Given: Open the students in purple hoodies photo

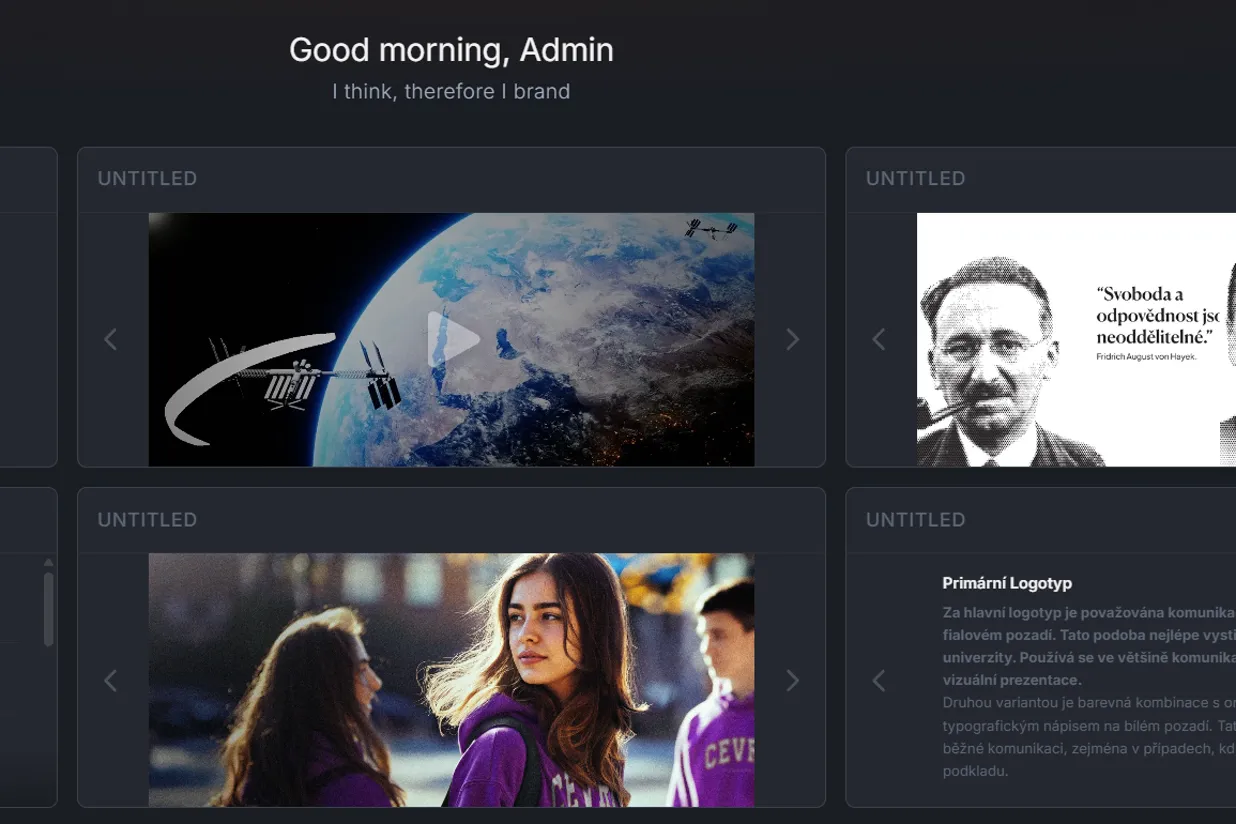Looking at the screenshot, I should click(x=451, y=680).
